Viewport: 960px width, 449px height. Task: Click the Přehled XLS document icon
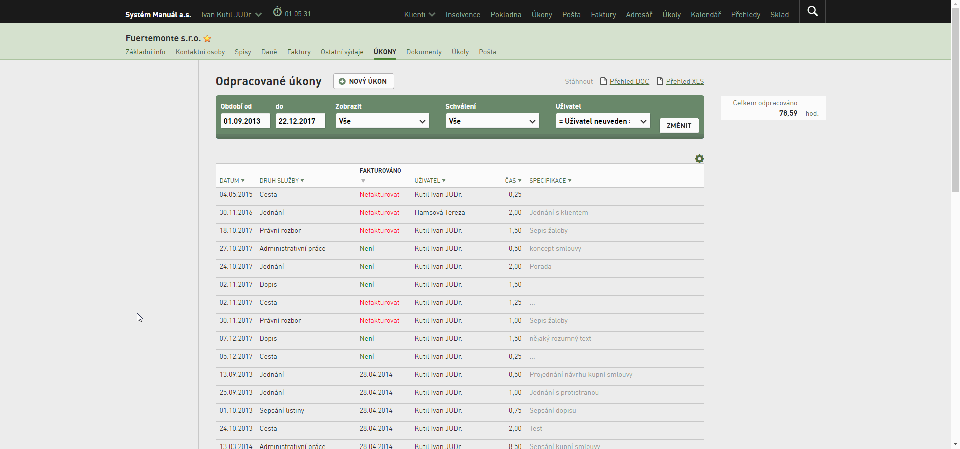(x=660, y=81)
